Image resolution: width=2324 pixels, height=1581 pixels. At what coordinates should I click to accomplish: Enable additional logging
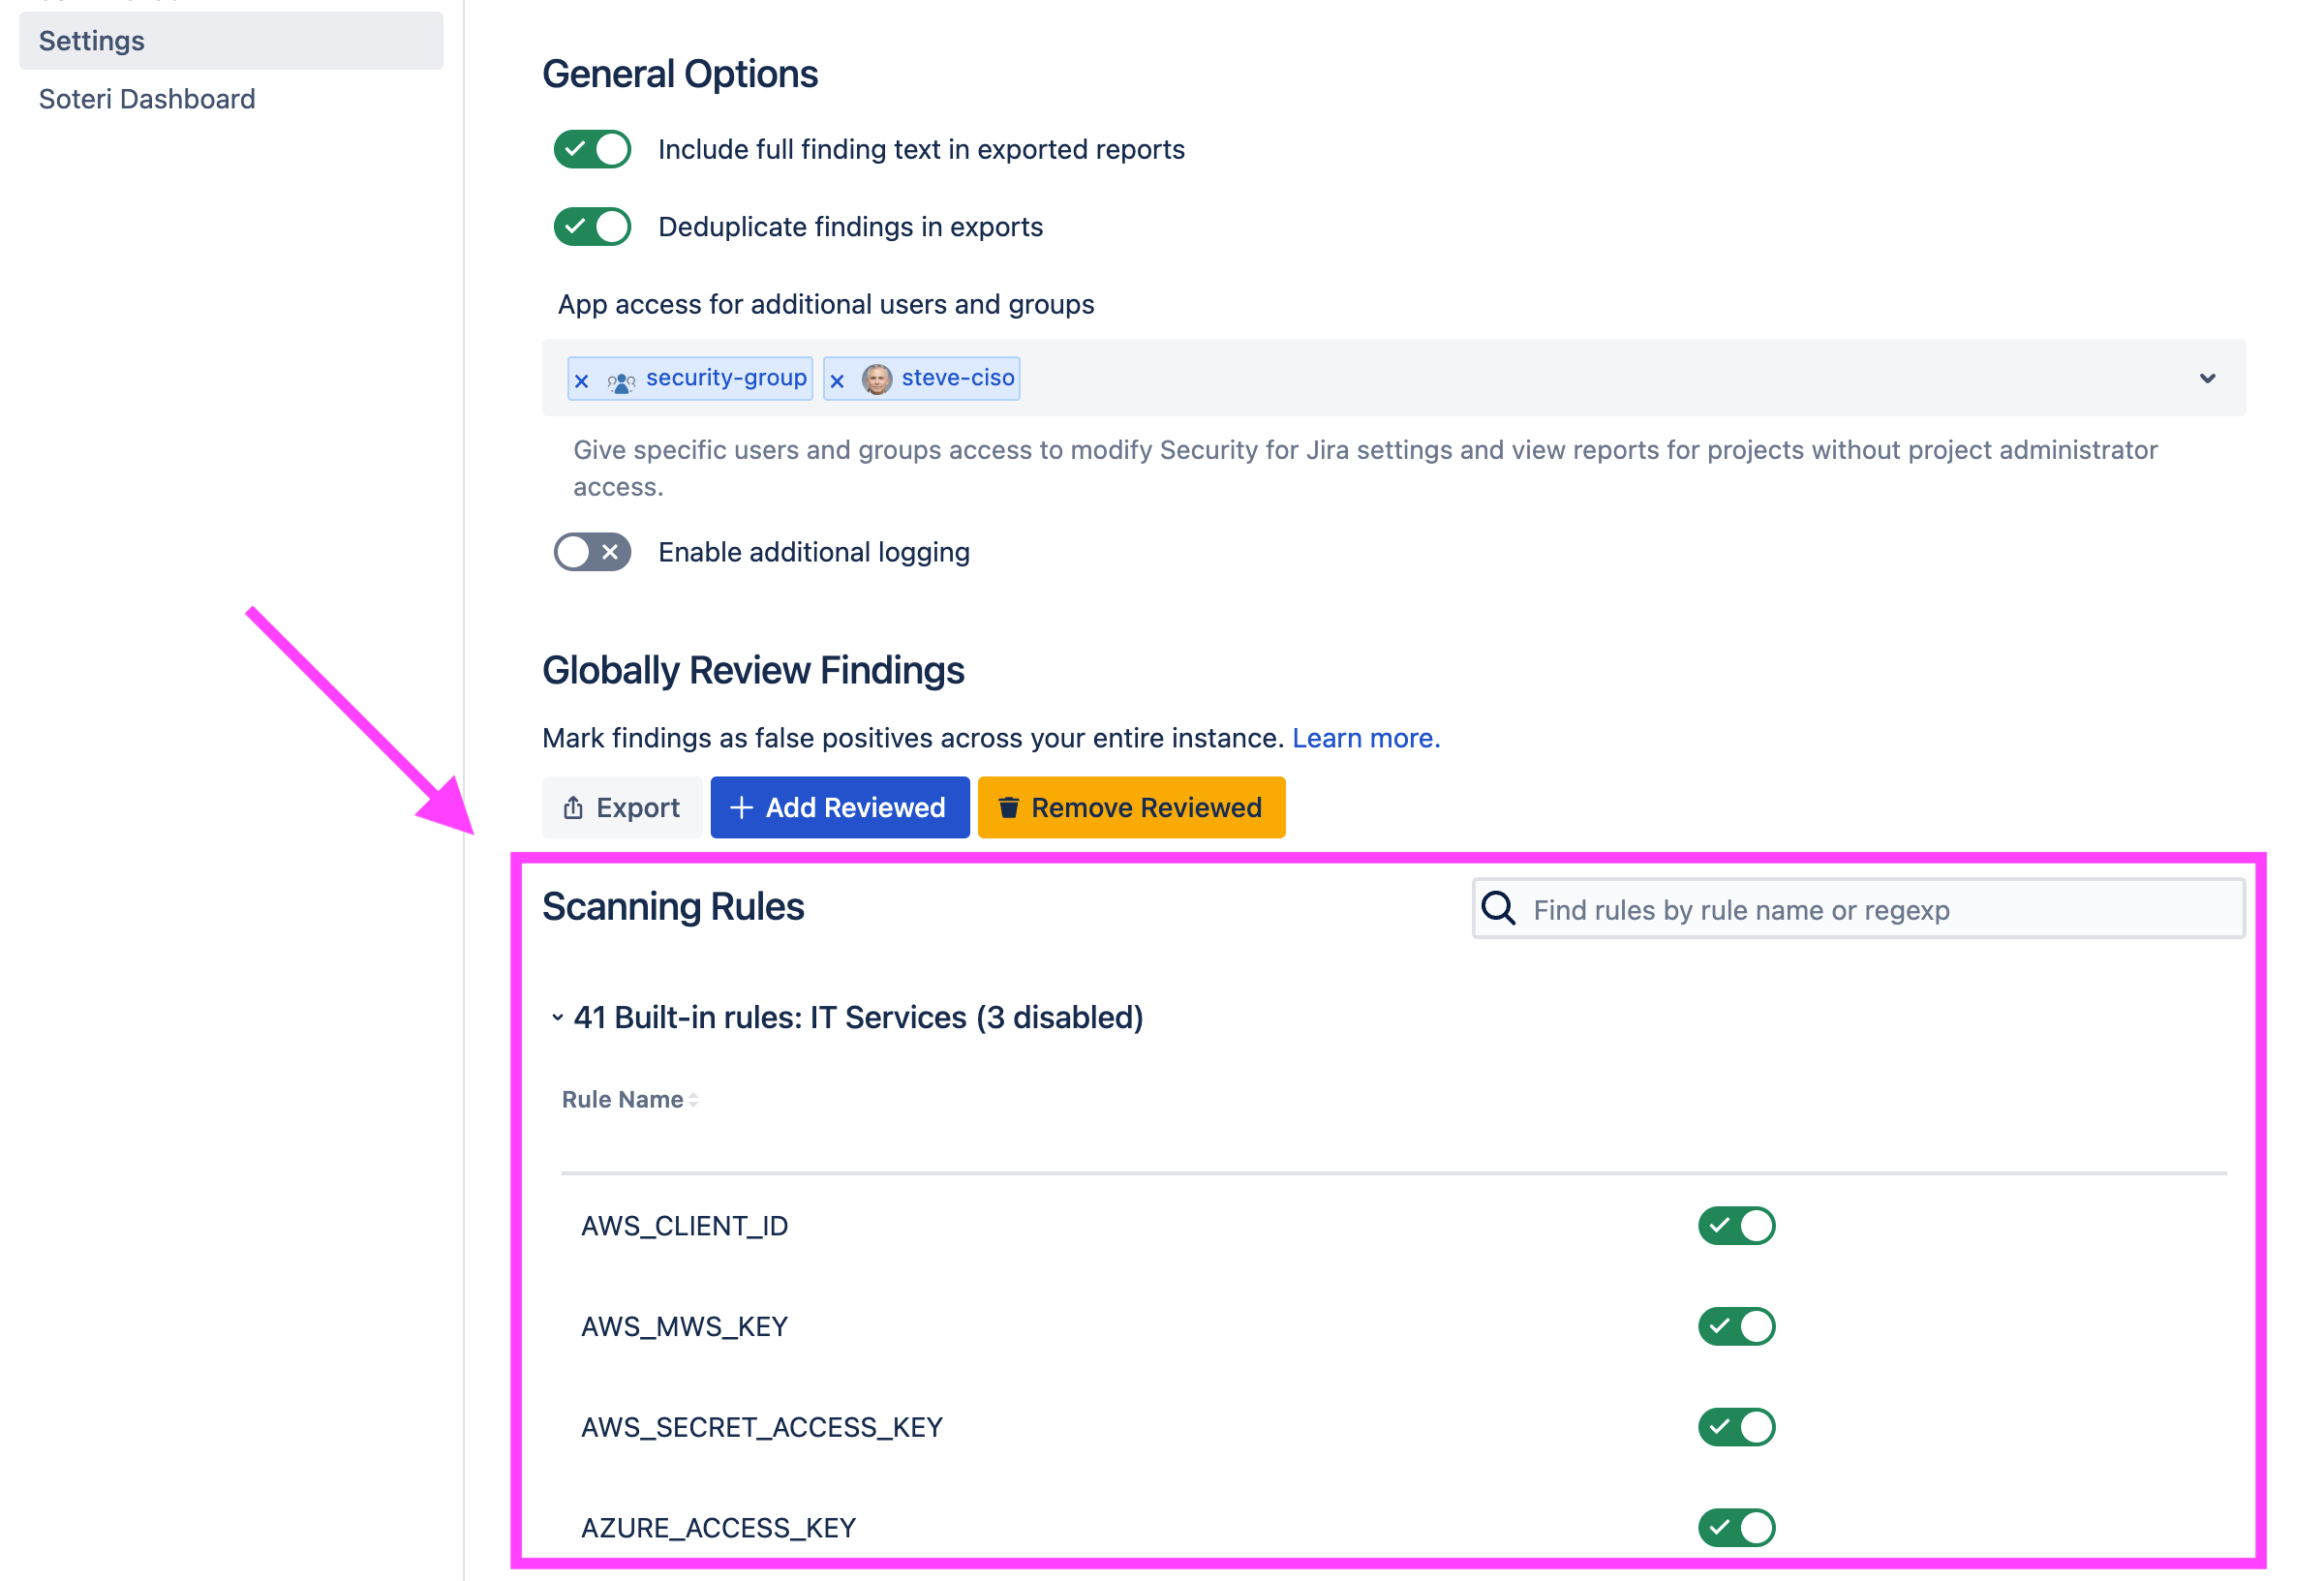pyautogui.click(x=592, y=551)
